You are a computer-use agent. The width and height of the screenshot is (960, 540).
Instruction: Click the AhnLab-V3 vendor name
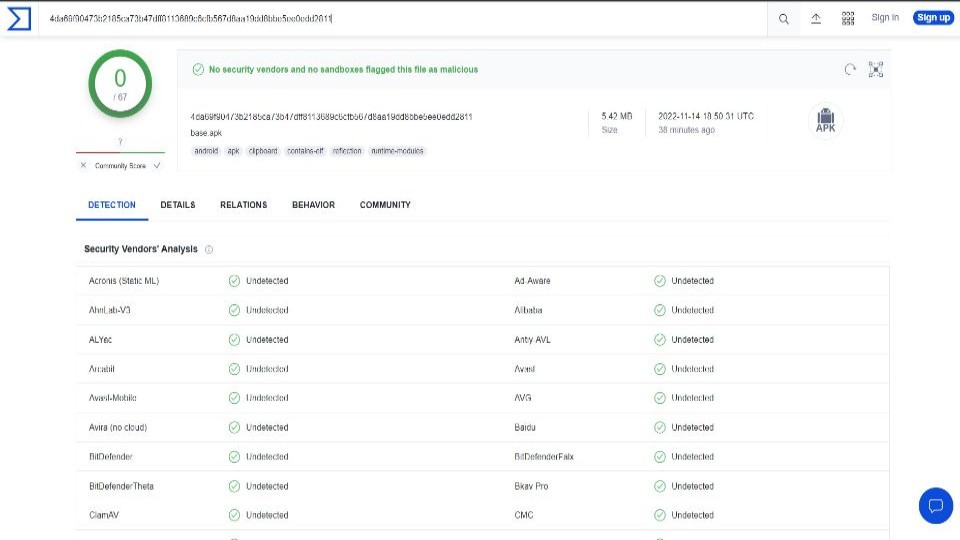[x=110, y=310]
